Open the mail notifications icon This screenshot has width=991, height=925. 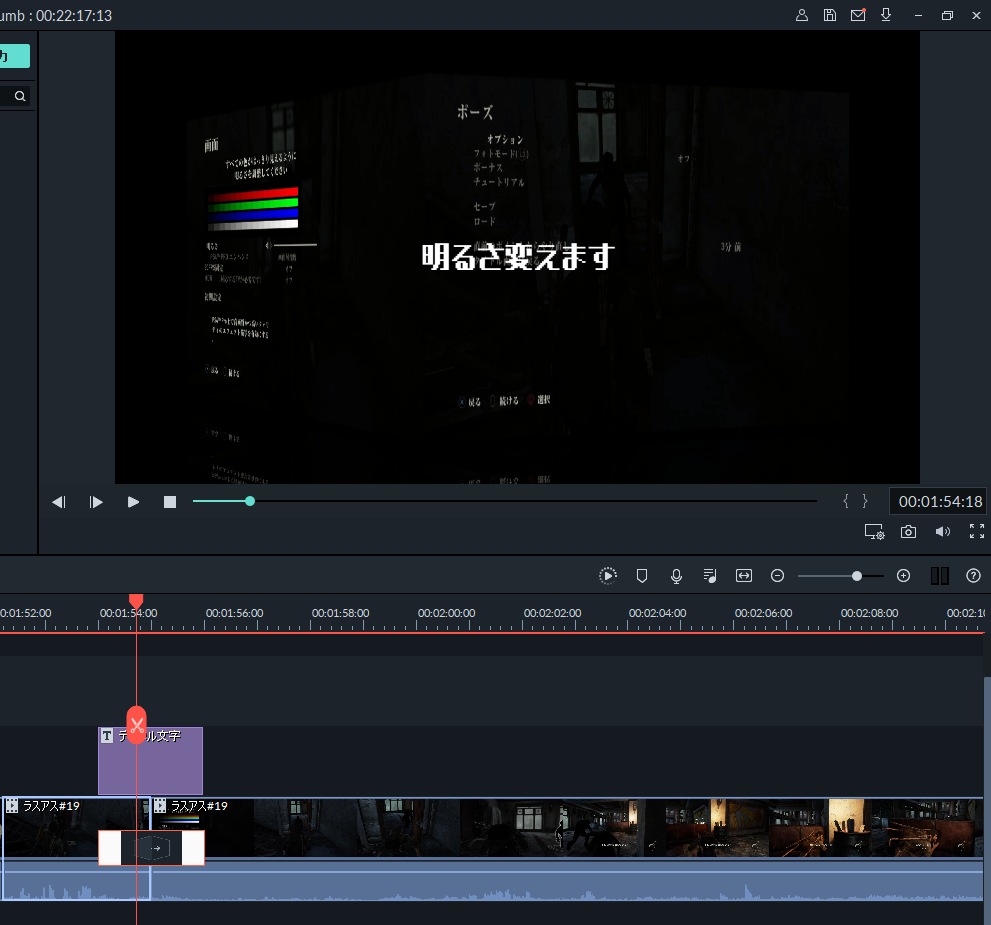(x=858, y=15)
